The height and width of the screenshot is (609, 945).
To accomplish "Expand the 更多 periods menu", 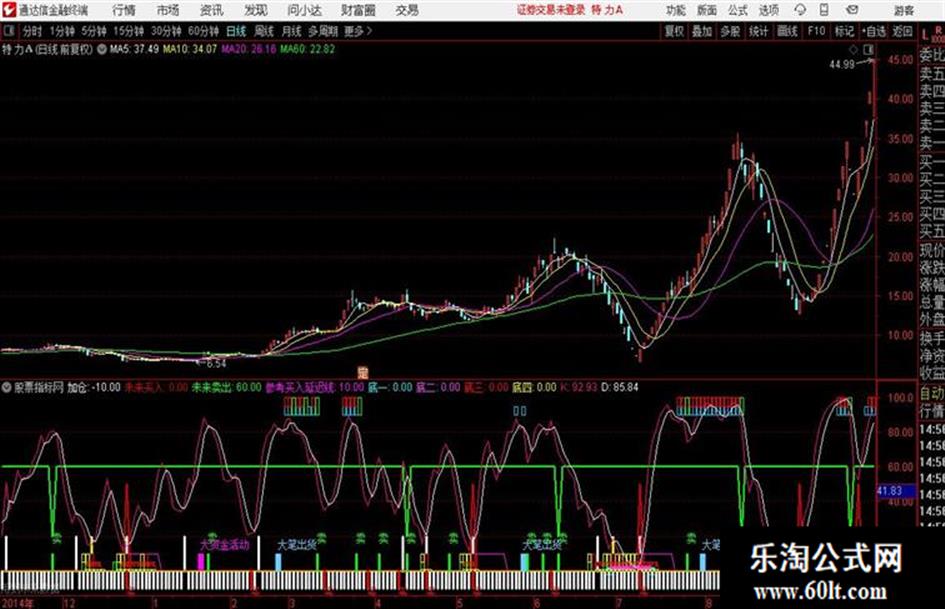I will (x=359, y=31).
